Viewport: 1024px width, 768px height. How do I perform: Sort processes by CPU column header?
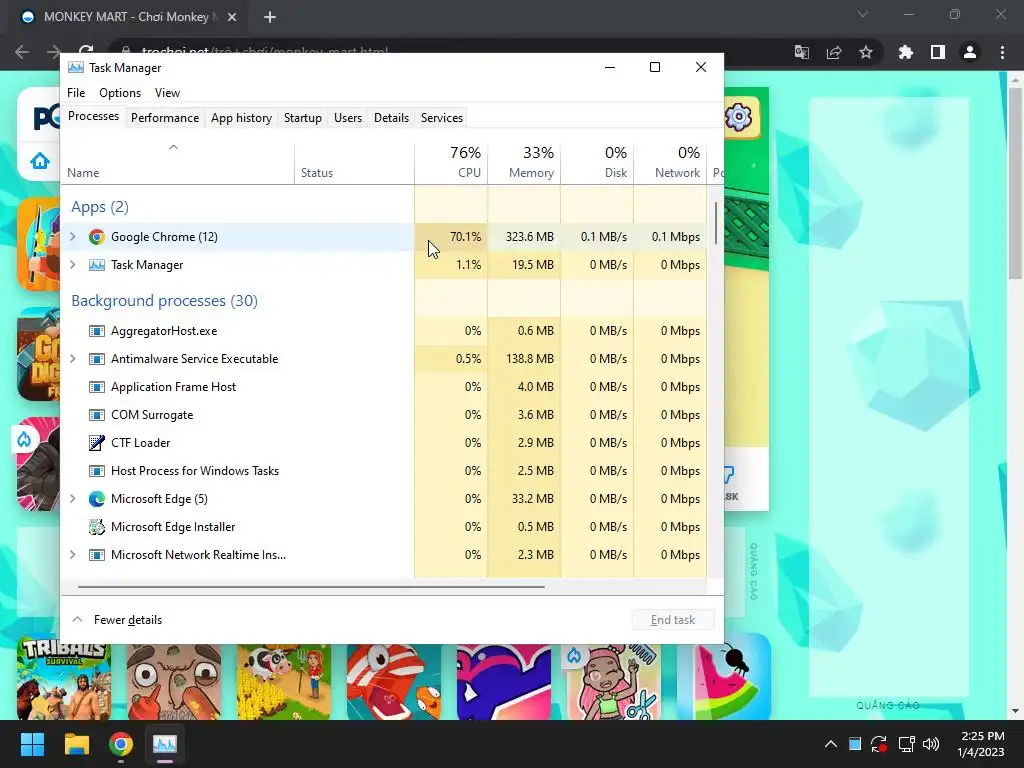tap(451, 163)
